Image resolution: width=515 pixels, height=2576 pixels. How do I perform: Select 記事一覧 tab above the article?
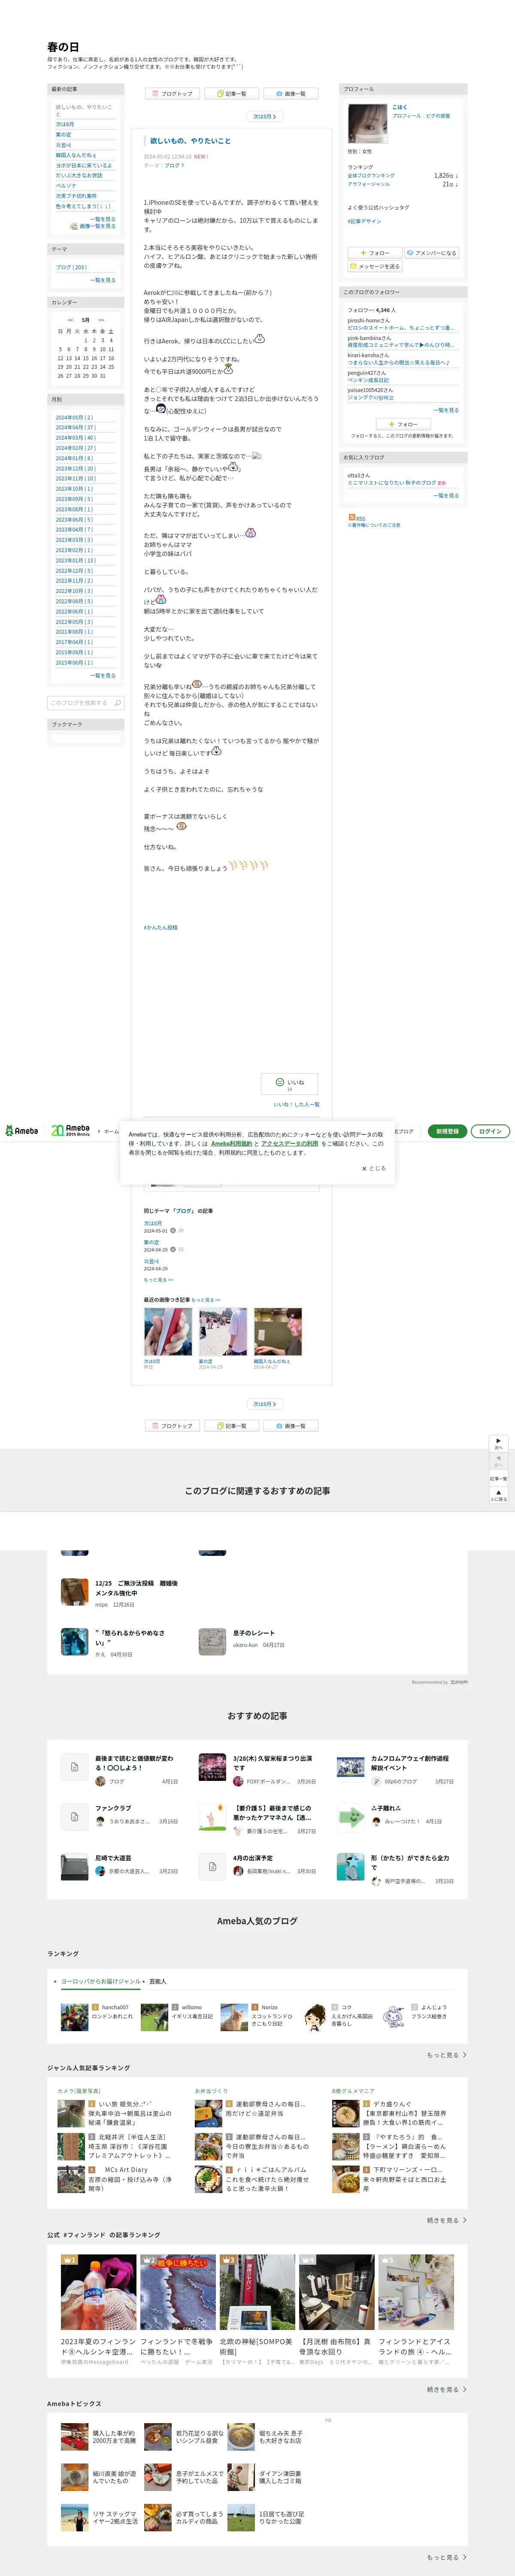tap(232, 94)
